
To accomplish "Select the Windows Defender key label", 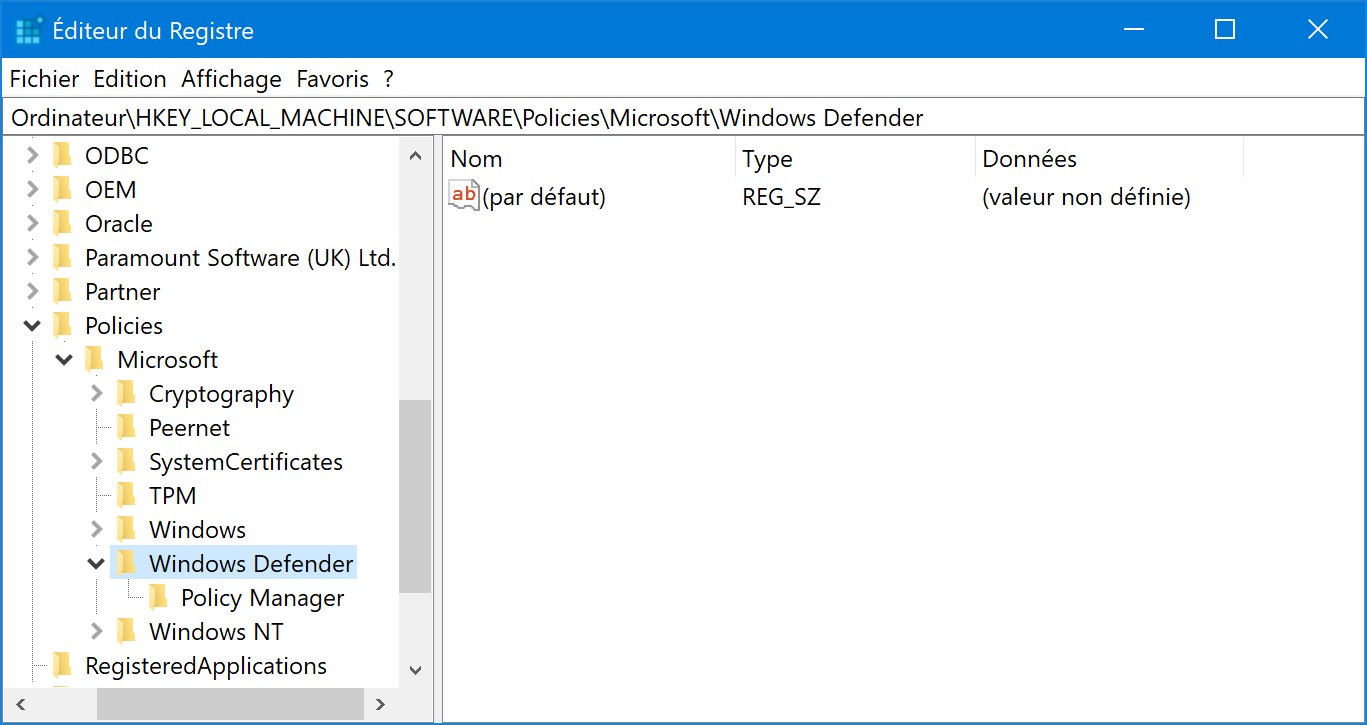I will pyautogui.click(x=251, y=564).
